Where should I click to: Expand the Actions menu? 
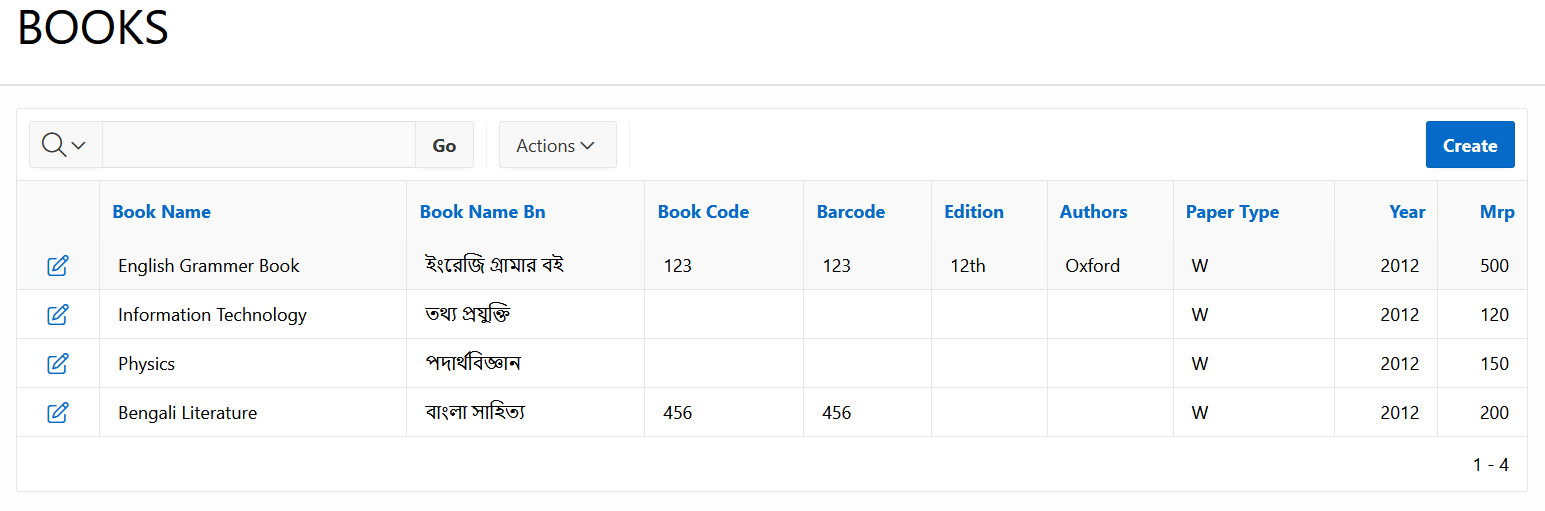(x=557, y=145)
